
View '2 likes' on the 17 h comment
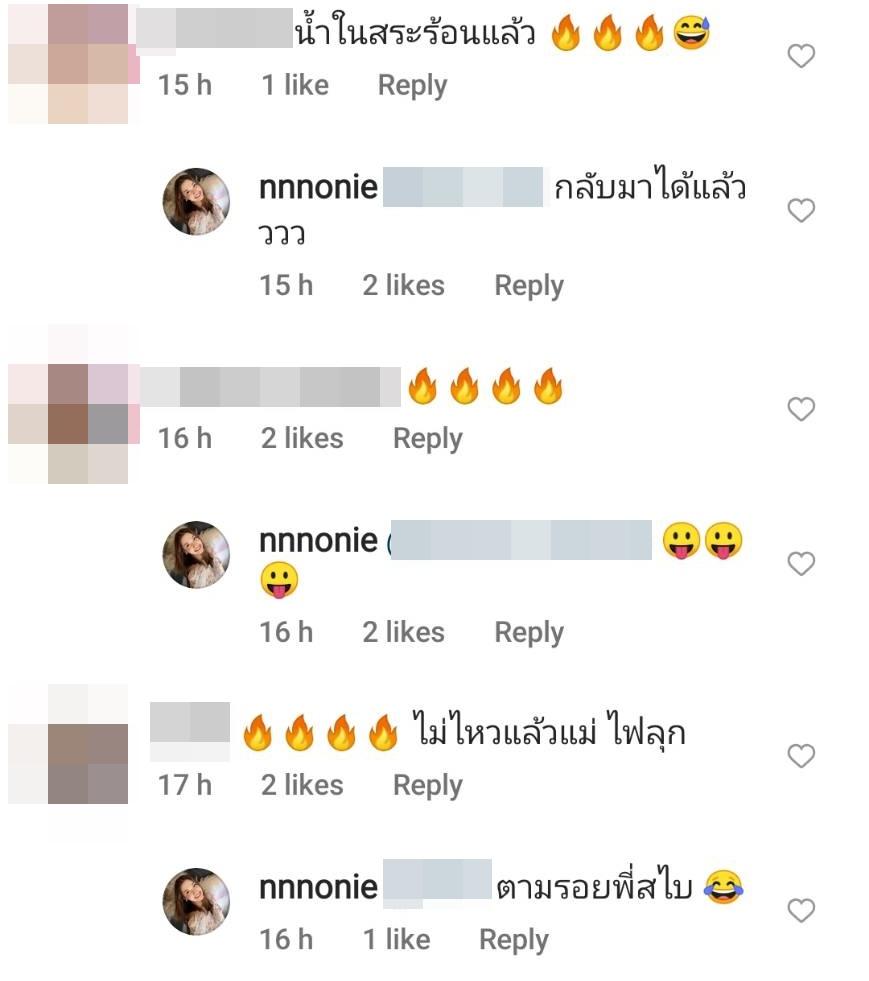click(x=302, y=785)
